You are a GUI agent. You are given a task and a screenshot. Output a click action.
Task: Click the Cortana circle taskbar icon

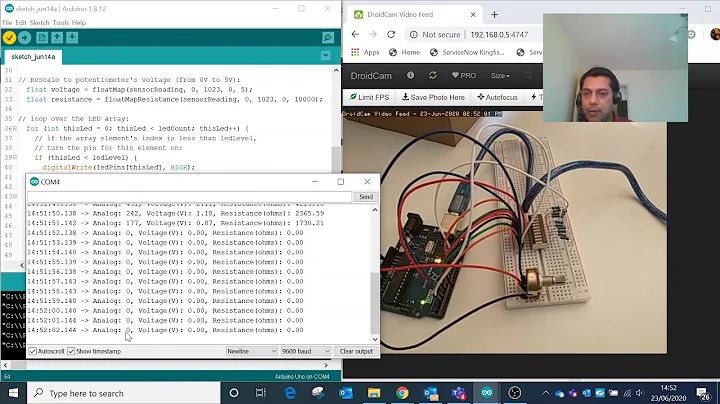point(234,393)
